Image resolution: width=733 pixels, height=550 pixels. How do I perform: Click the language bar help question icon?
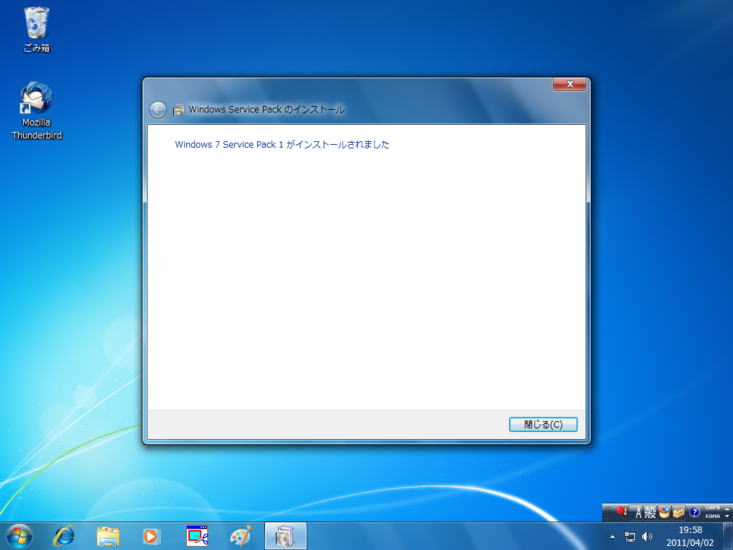(694, 512)
